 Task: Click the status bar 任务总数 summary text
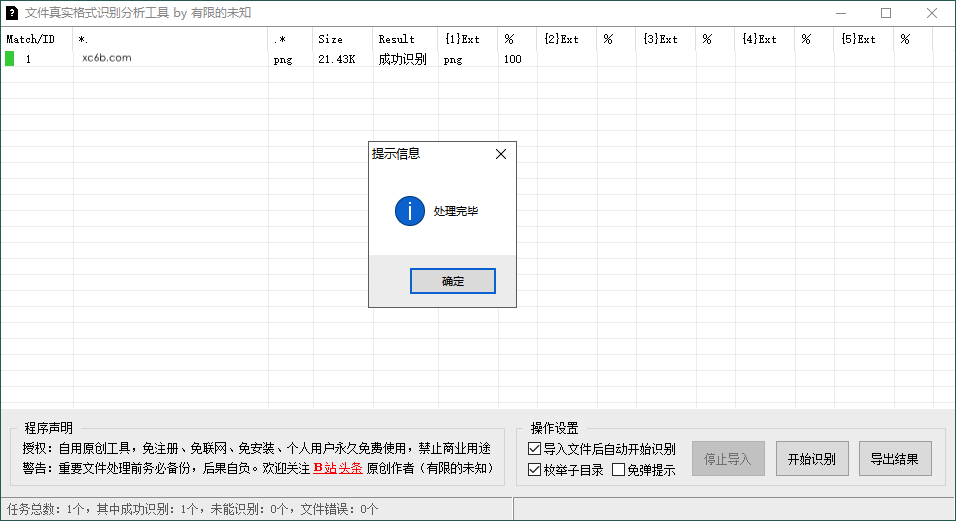pos(193,509)
